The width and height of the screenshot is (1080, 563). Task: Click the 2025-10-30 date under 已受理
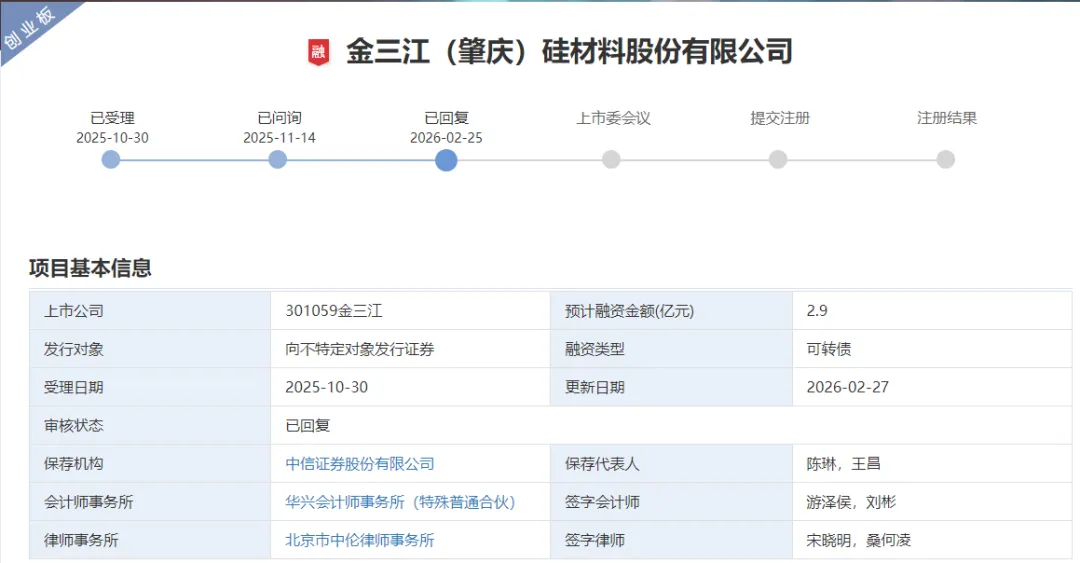pos(112,138)
